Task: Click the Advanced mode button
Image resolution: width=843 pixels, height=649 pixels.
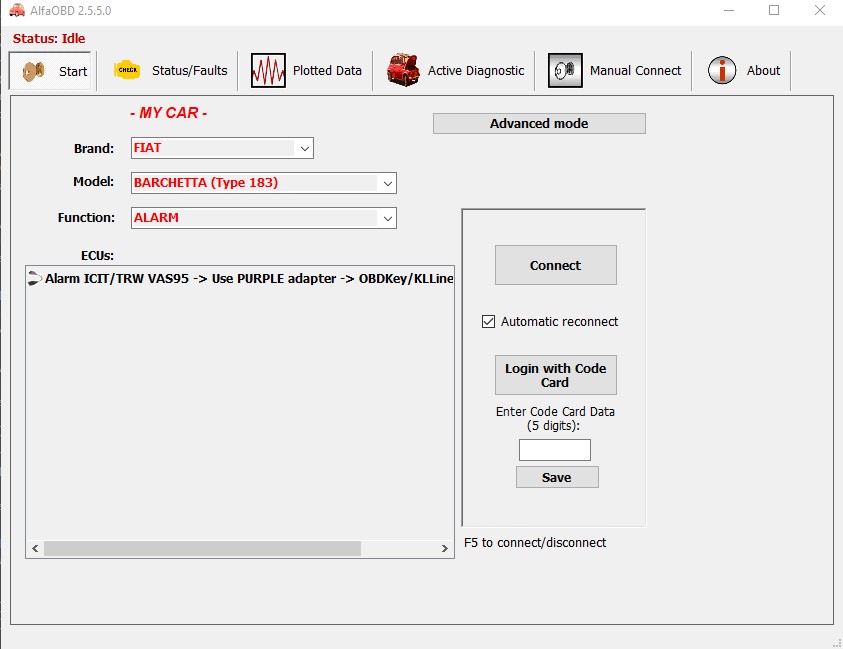Action: [x=539, y=124]
